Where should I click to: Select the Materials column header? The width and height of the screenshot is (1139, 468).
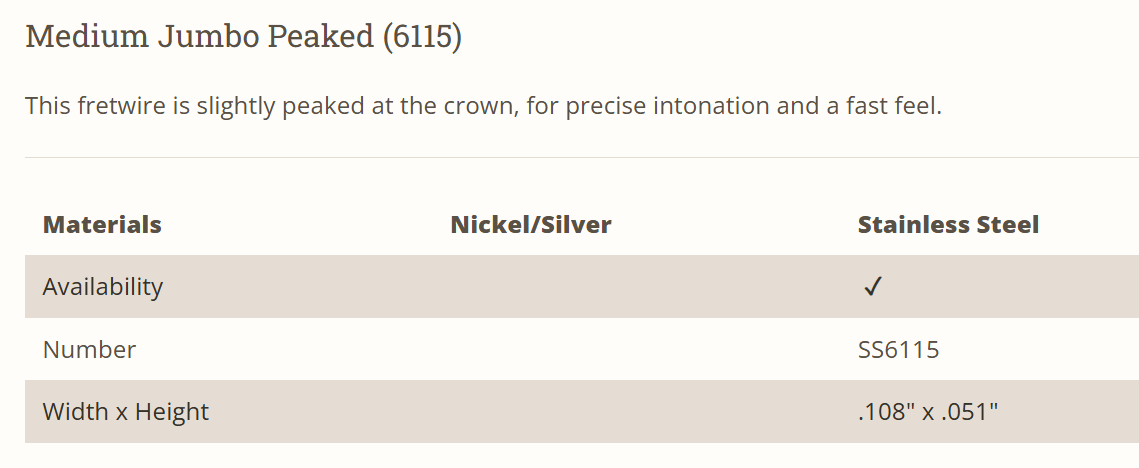click(102, 224)
